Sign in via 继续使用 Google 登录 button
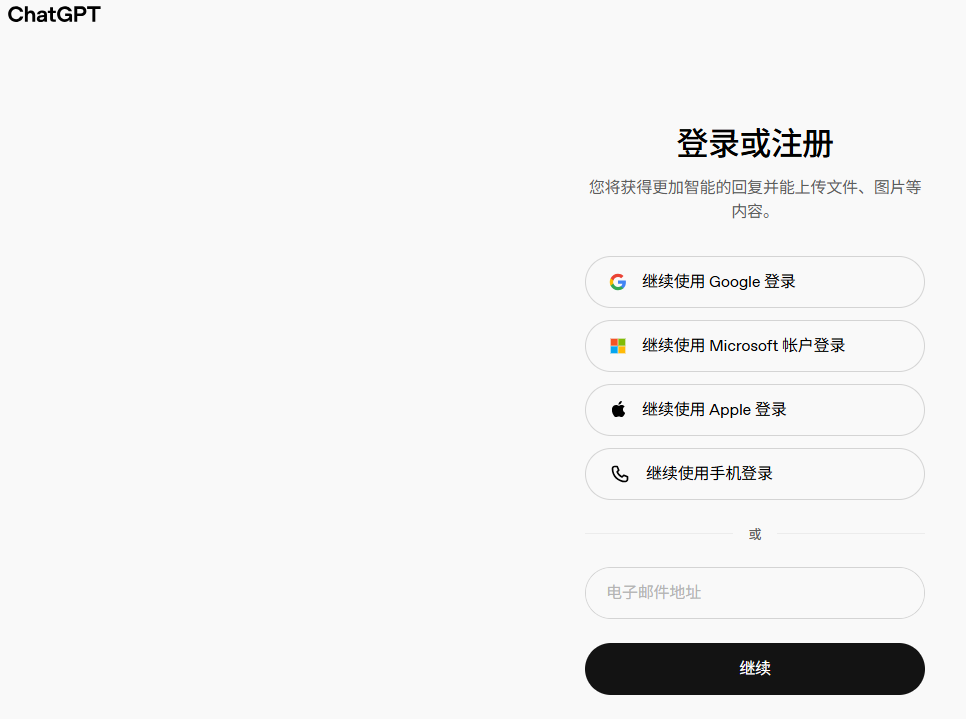This screenshot has height=719, width=966. tap(754, 282)
